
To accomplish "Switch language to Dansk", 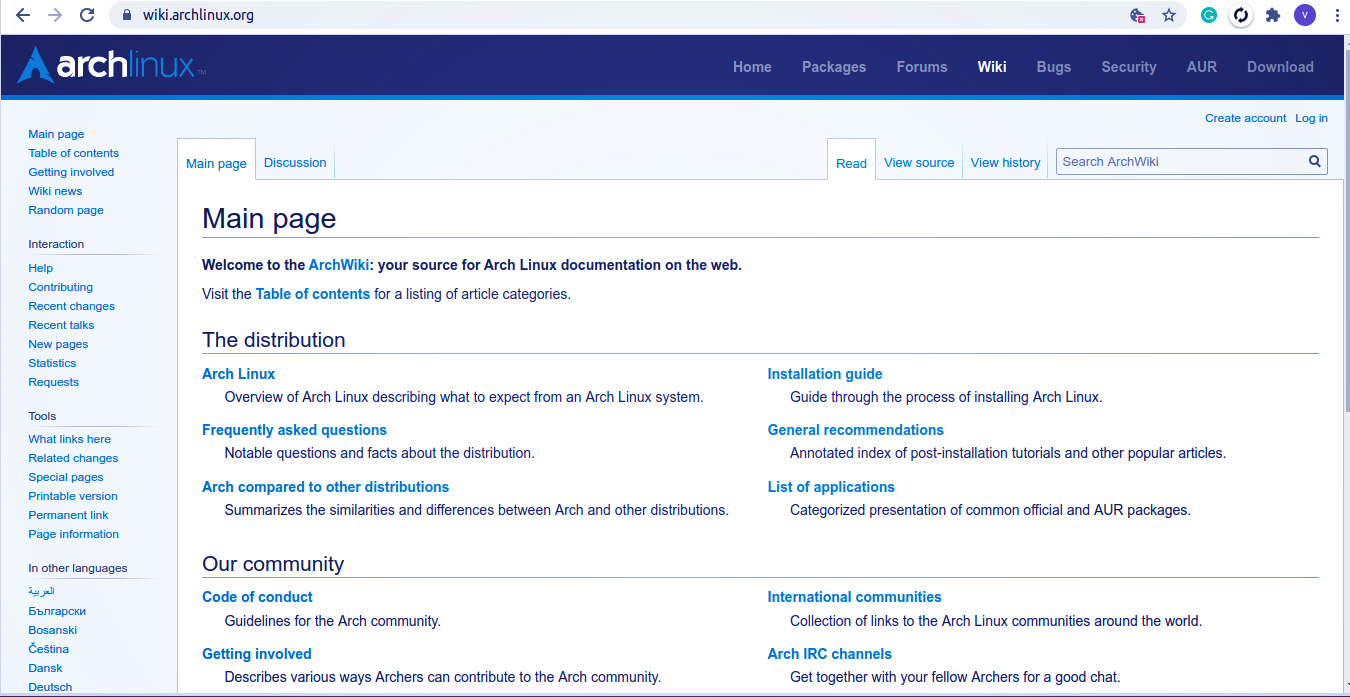I will (45, 668).
